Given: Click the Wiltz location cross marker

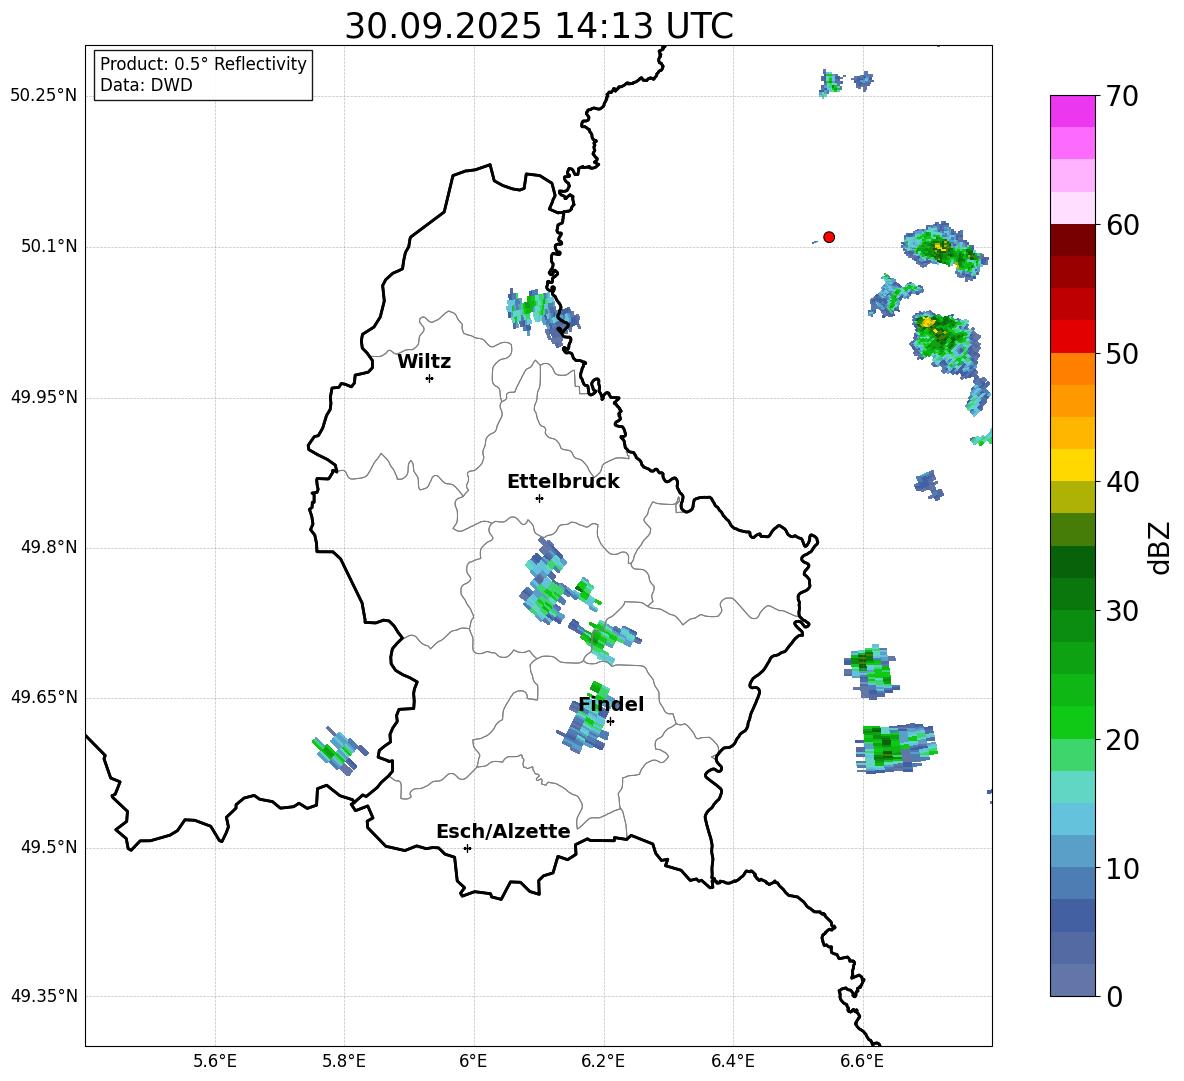Looking at the screenshot, I should [x=430, y=378].
